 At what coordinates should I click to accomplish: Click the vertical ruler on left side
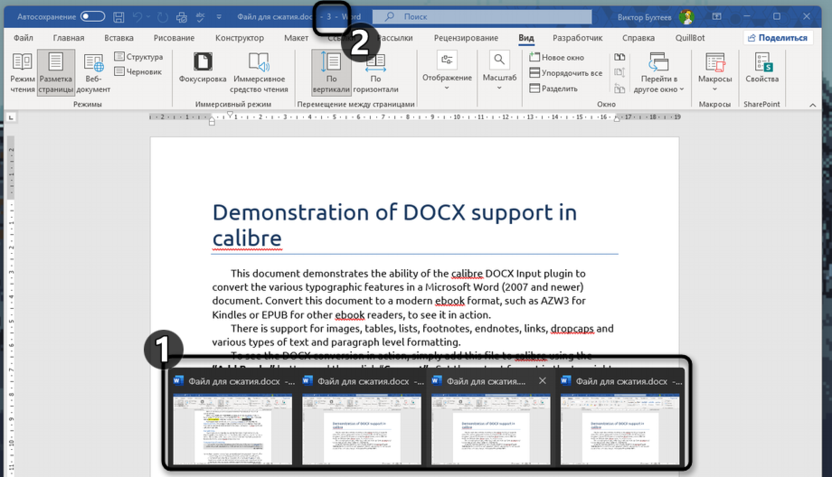(x=11, y=305)
